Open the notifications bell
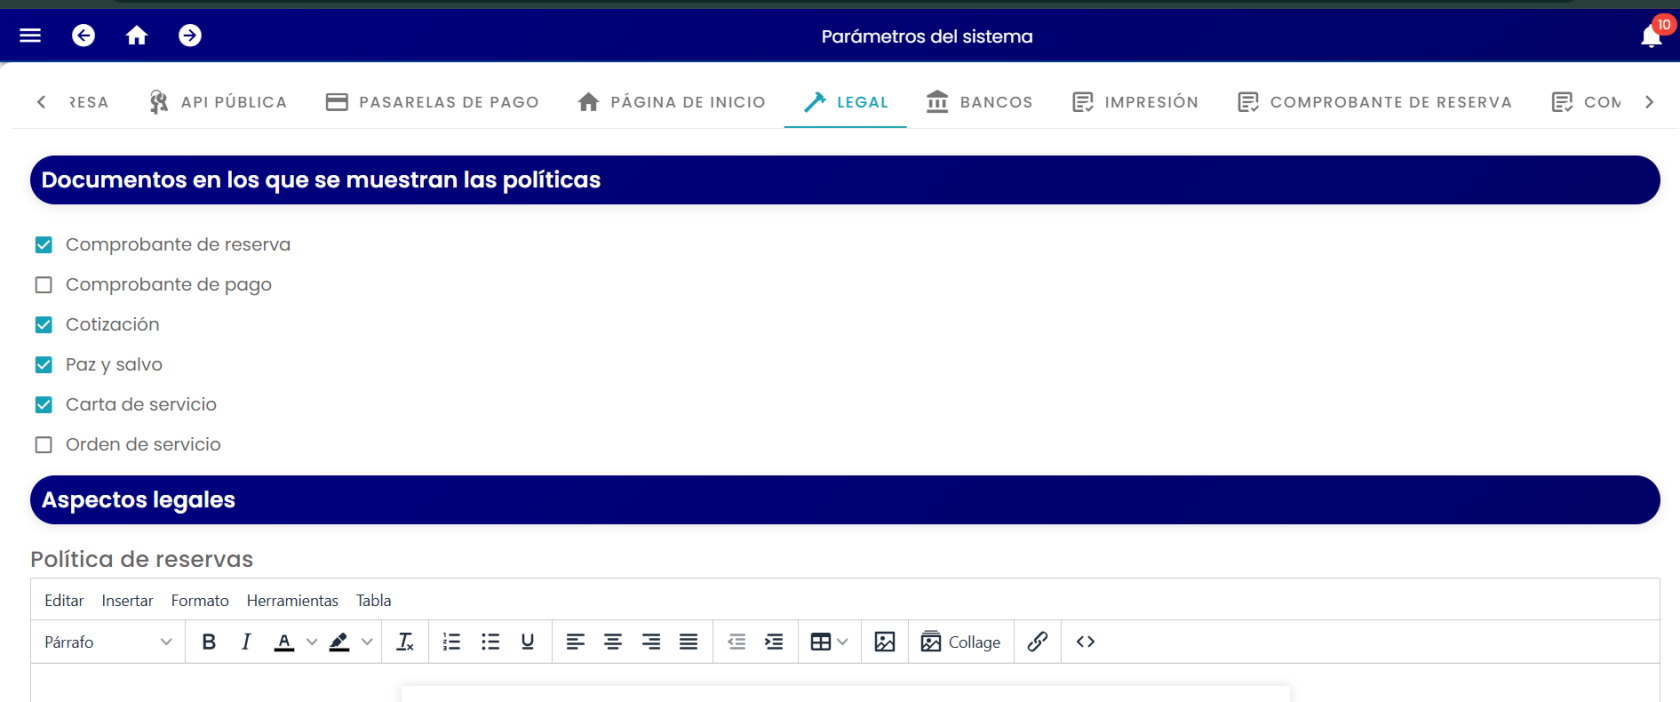The image size is (1680, 702). pos(1651,36)
